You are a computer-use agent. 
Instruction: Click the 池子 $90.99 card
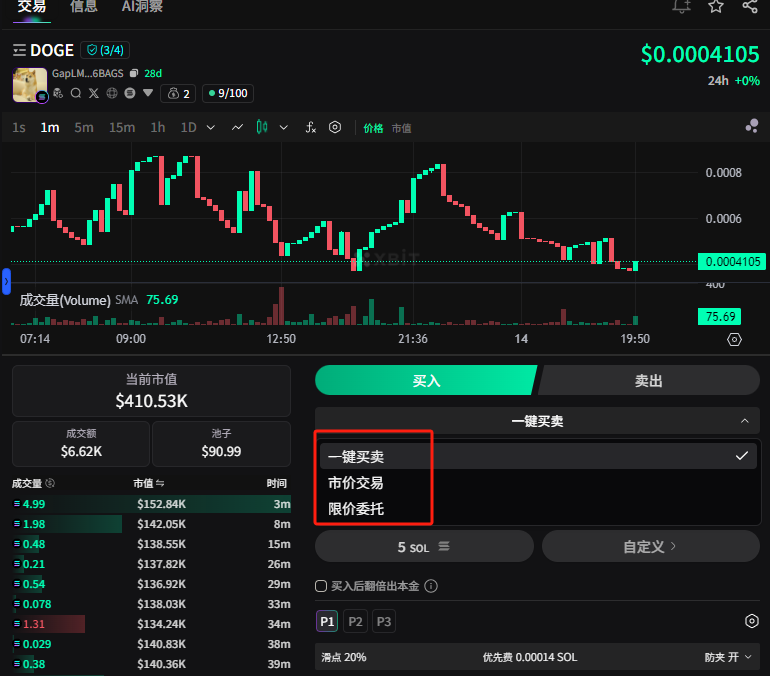coord(221,444)
